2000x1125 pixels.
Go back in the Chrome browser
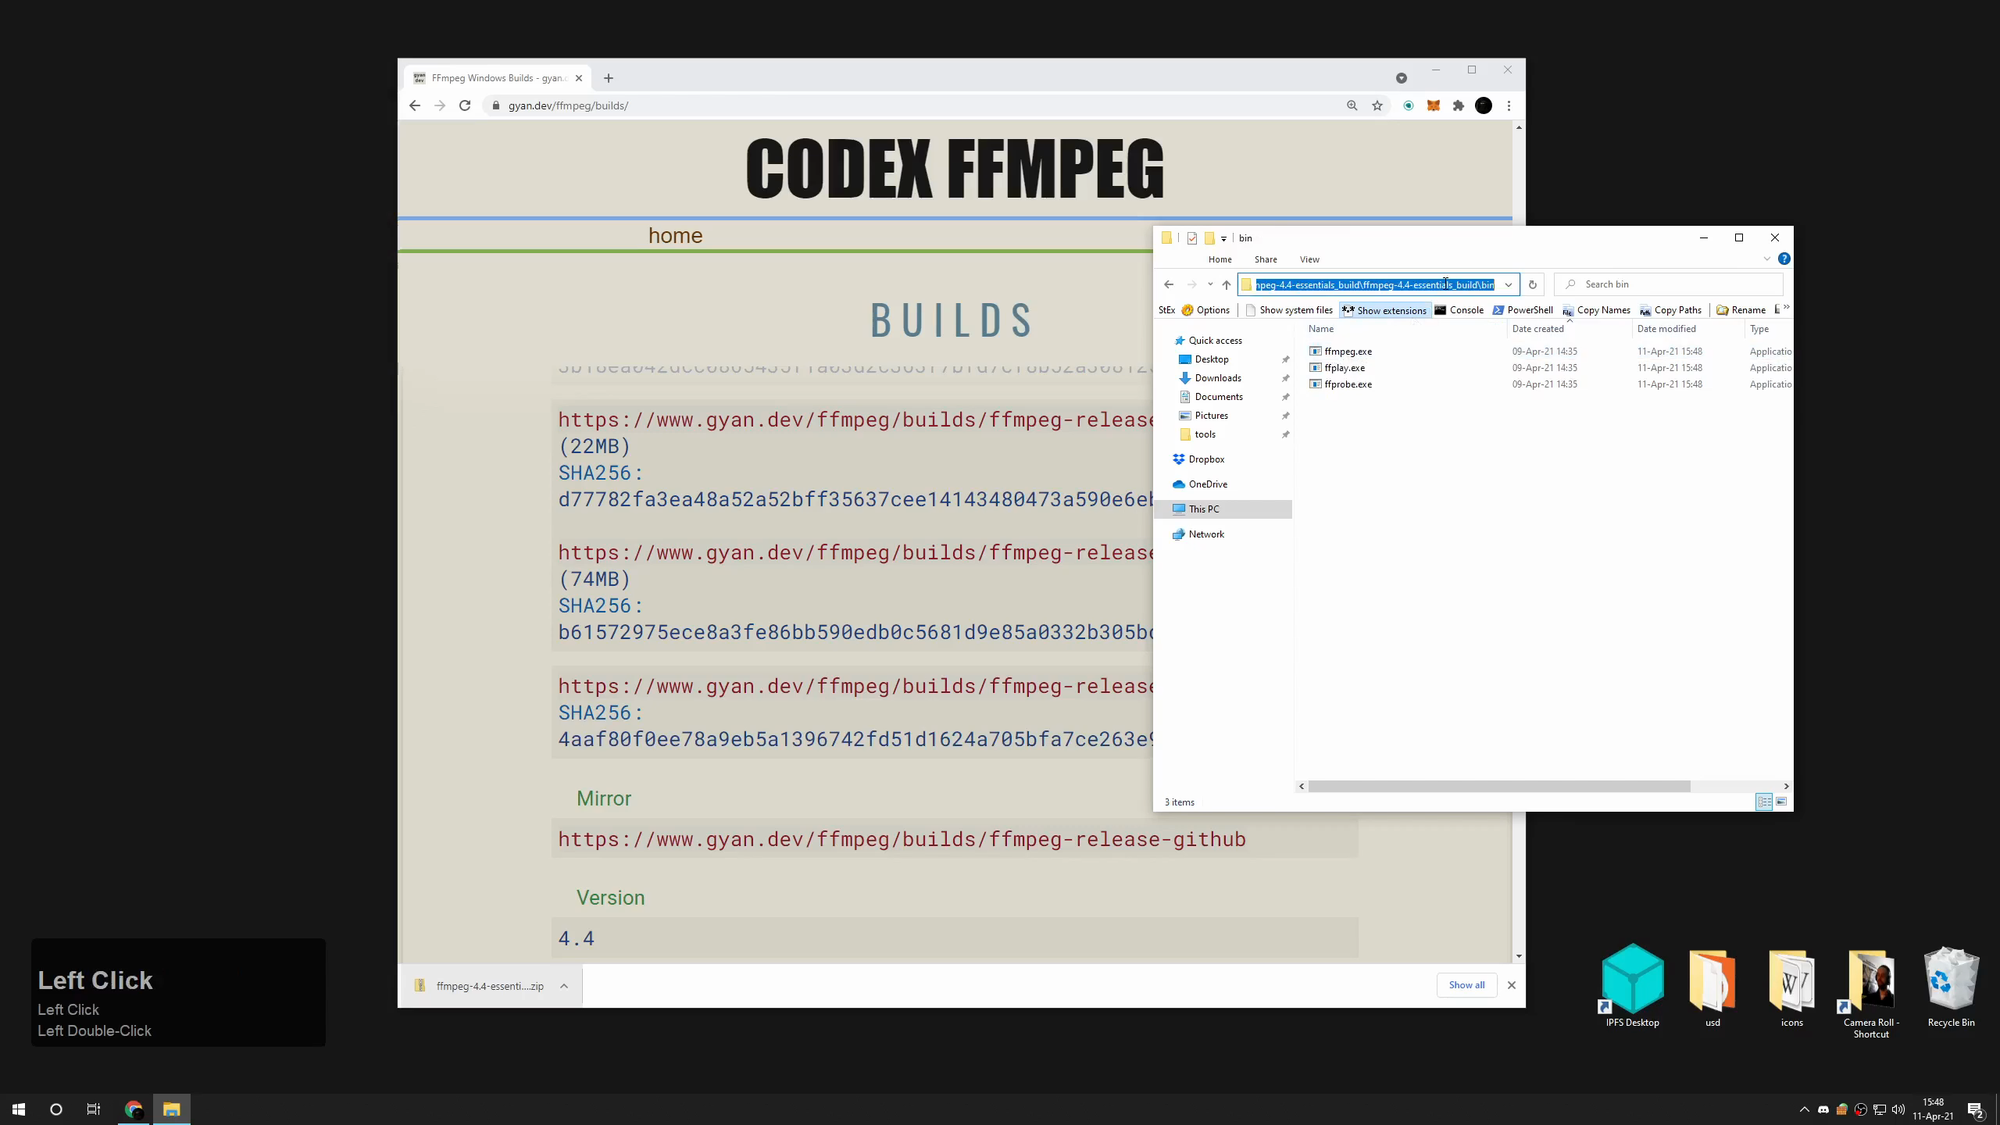pyautogui.click(x=415, y=106)
